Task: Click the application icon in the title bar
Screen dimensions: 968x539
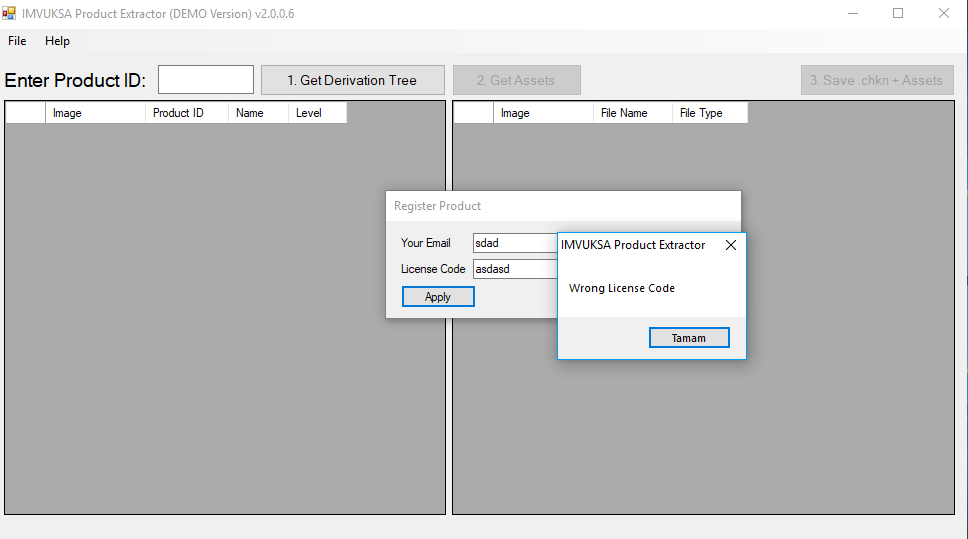Action: (x=9, y=13)
